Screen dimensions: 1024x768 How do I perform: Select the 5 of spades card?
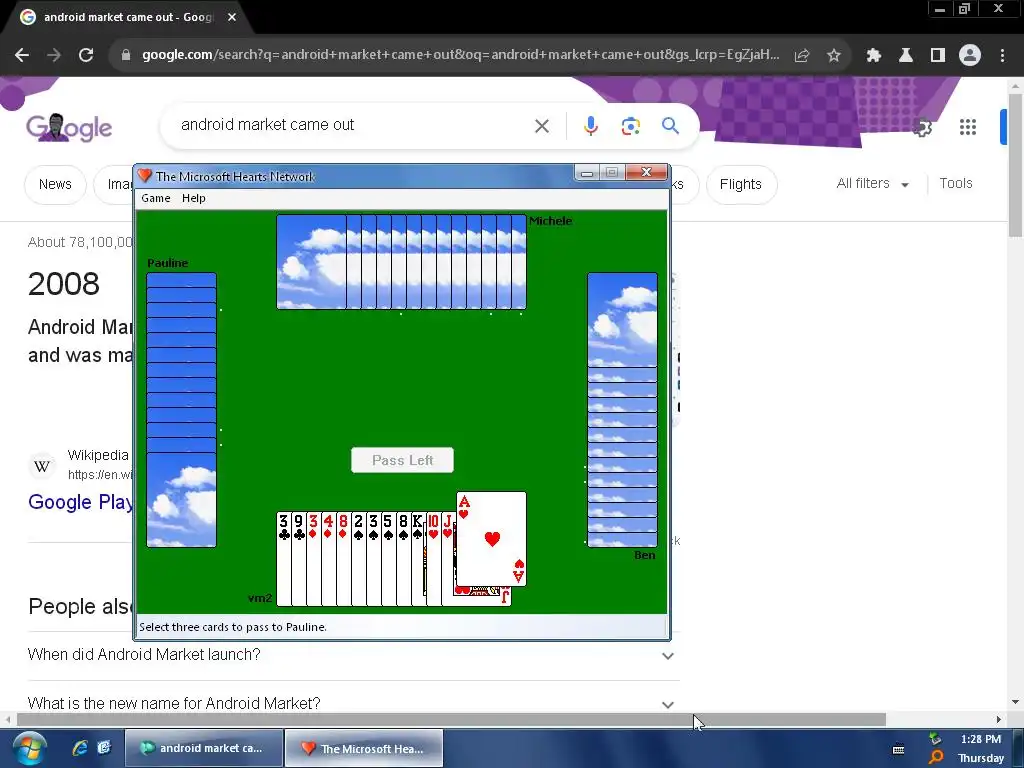(x=389, y=558)
